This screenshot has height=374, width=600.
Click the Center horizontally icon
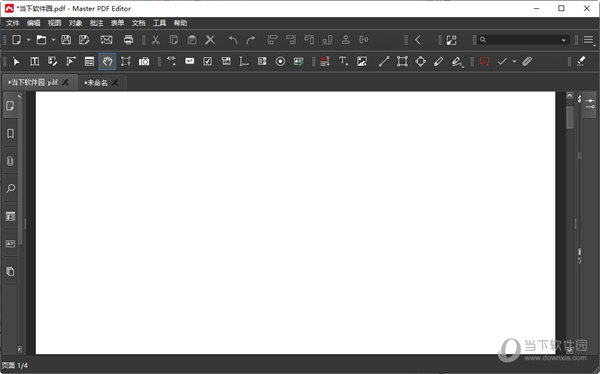[x=346, y=40]
